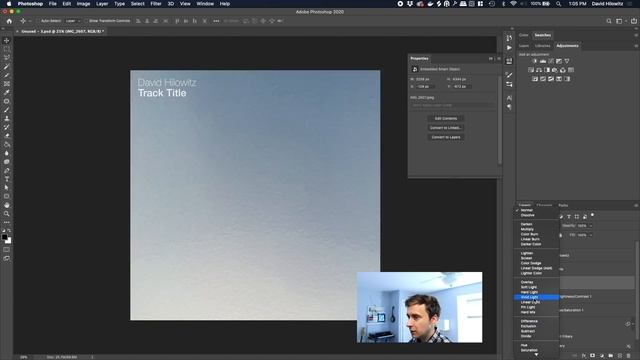Click the Convert to Layers button
Viewport: 640px width, 360px height.
(446, 137)
